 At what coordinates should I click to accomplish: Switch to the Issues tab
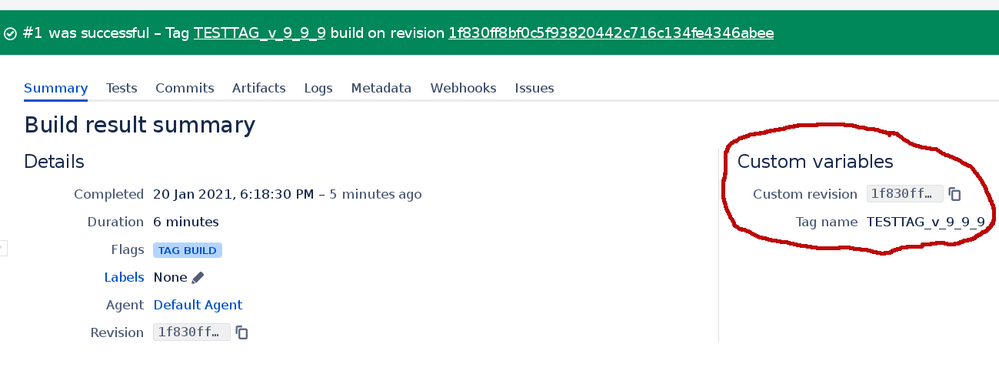535,88
